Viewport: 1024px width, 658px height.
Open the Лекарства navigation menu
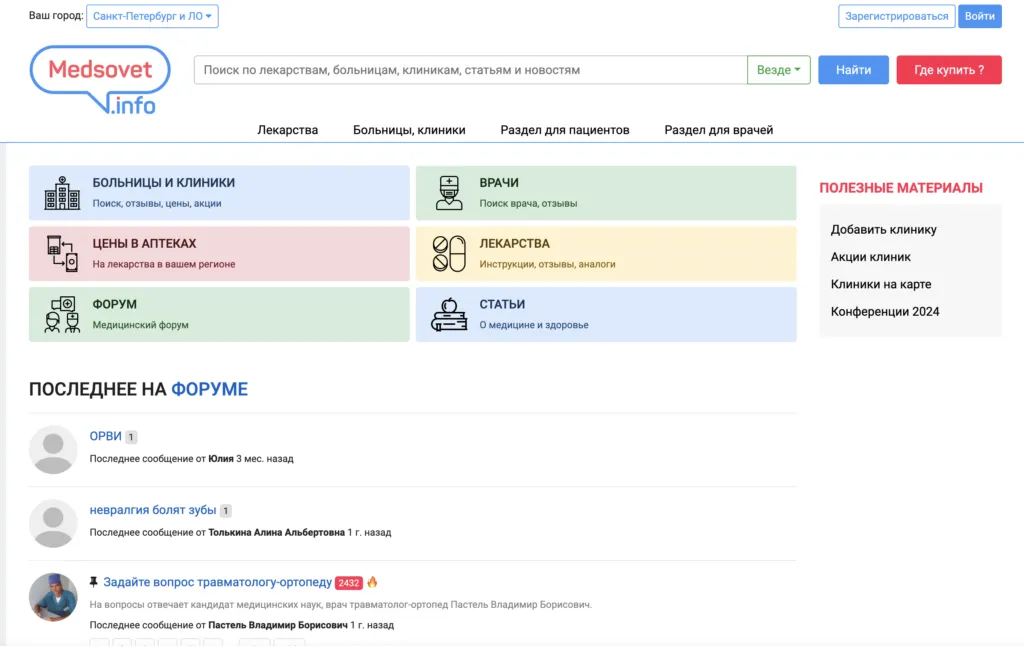[x=287, y=130]
